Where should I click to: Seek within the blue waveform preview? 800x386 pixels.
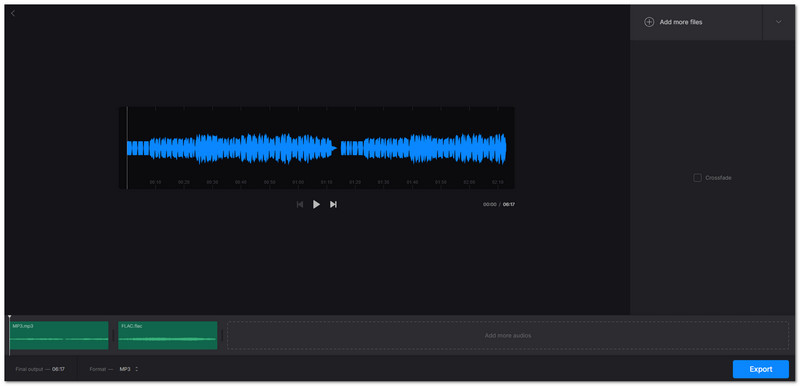(316, 148)
